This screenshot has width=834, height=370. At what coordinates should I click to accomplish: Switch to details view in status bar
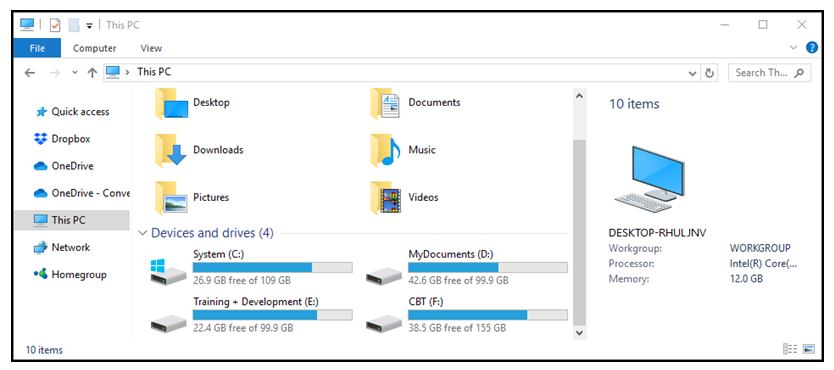(x=790, y=349)
